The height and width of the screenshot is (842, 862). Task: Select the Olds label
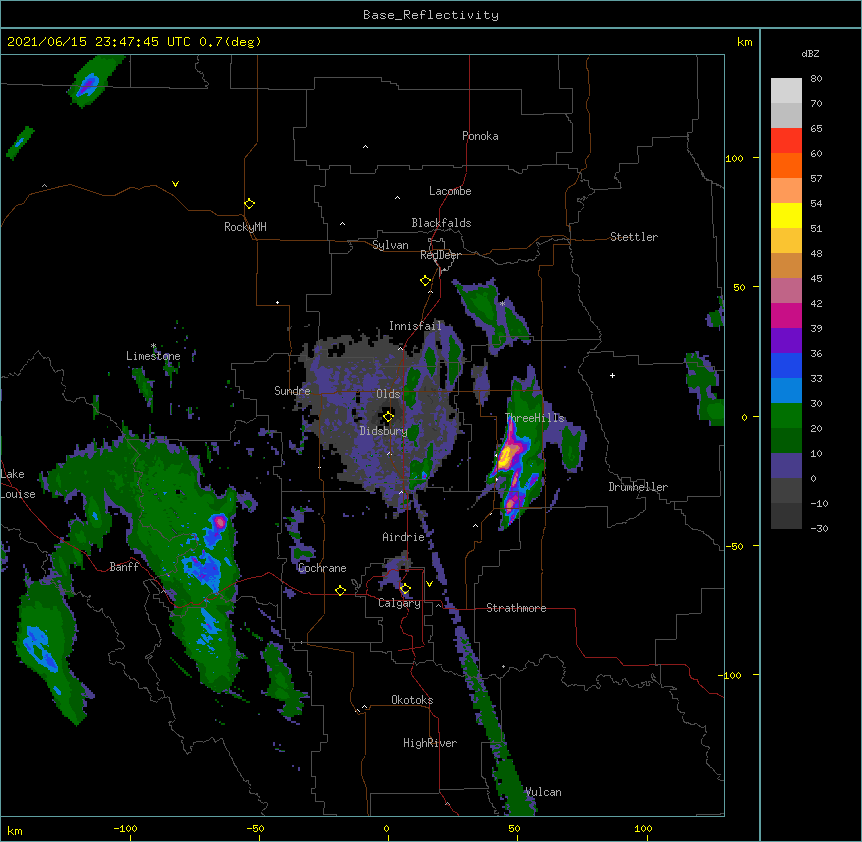click(388, 394)
